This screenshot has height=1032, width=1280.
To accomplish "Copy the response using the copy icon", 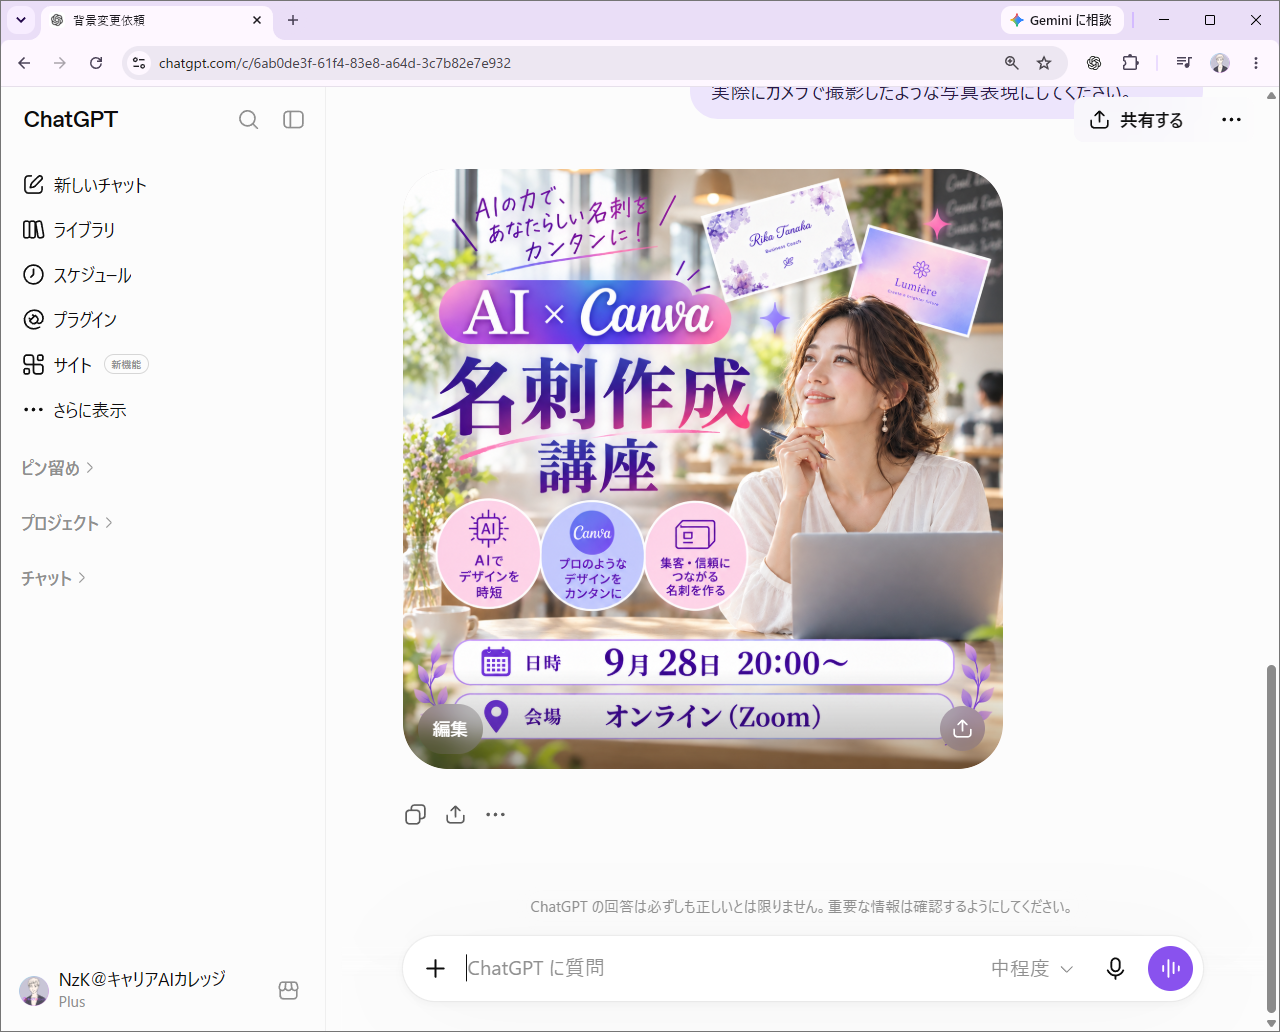I will [x=415, y=815].
